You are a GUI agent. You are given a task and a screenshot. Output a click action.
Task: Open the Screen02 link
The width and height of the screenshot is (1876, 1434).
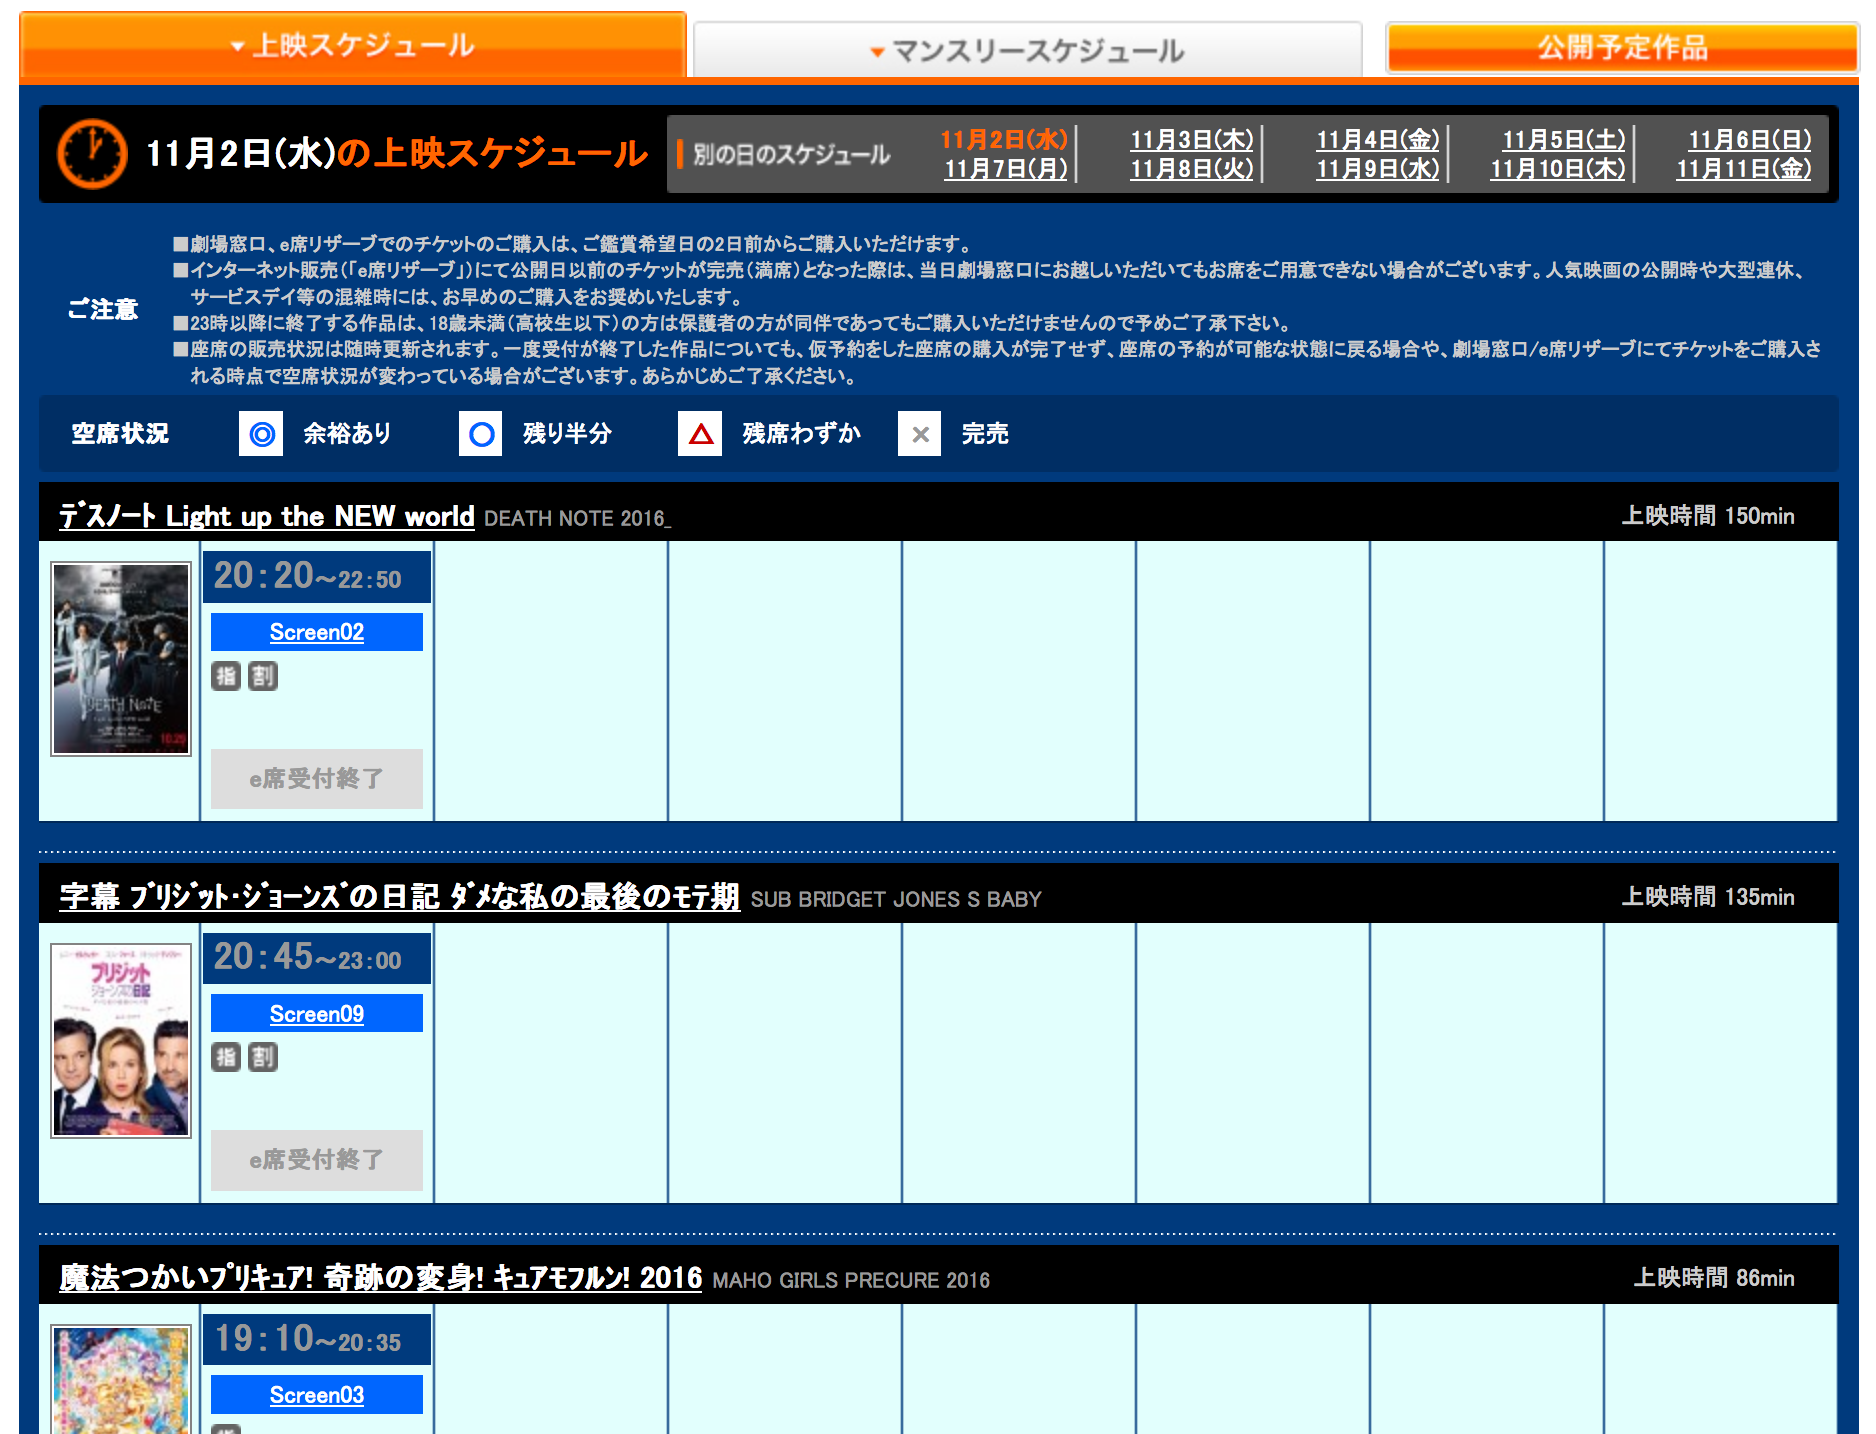pos(317,632)
